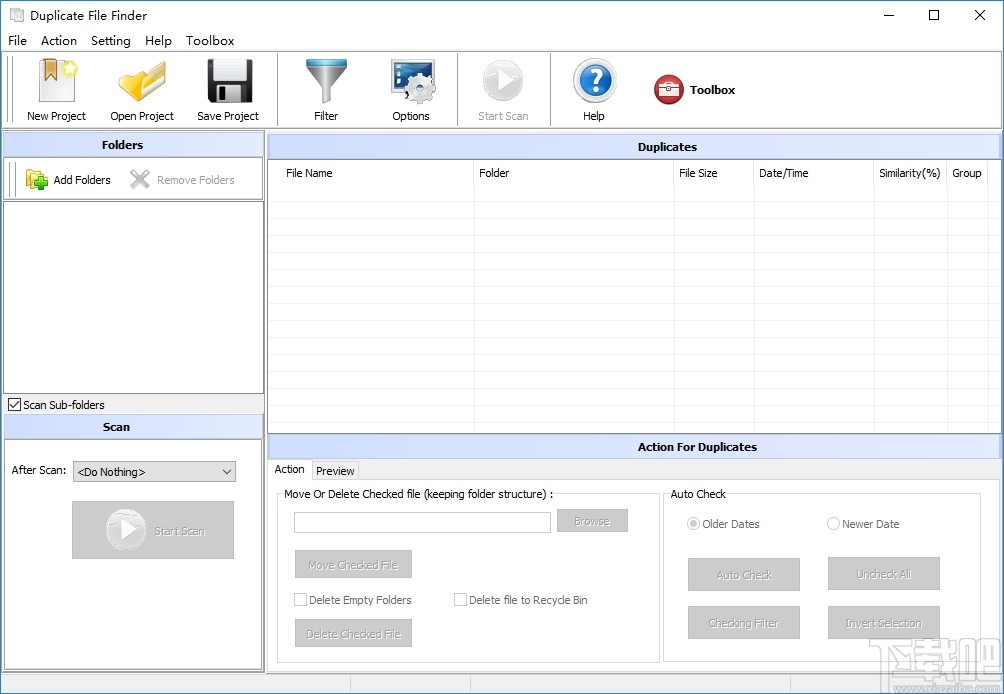Open the Setting menu

(x=110, y=41)
